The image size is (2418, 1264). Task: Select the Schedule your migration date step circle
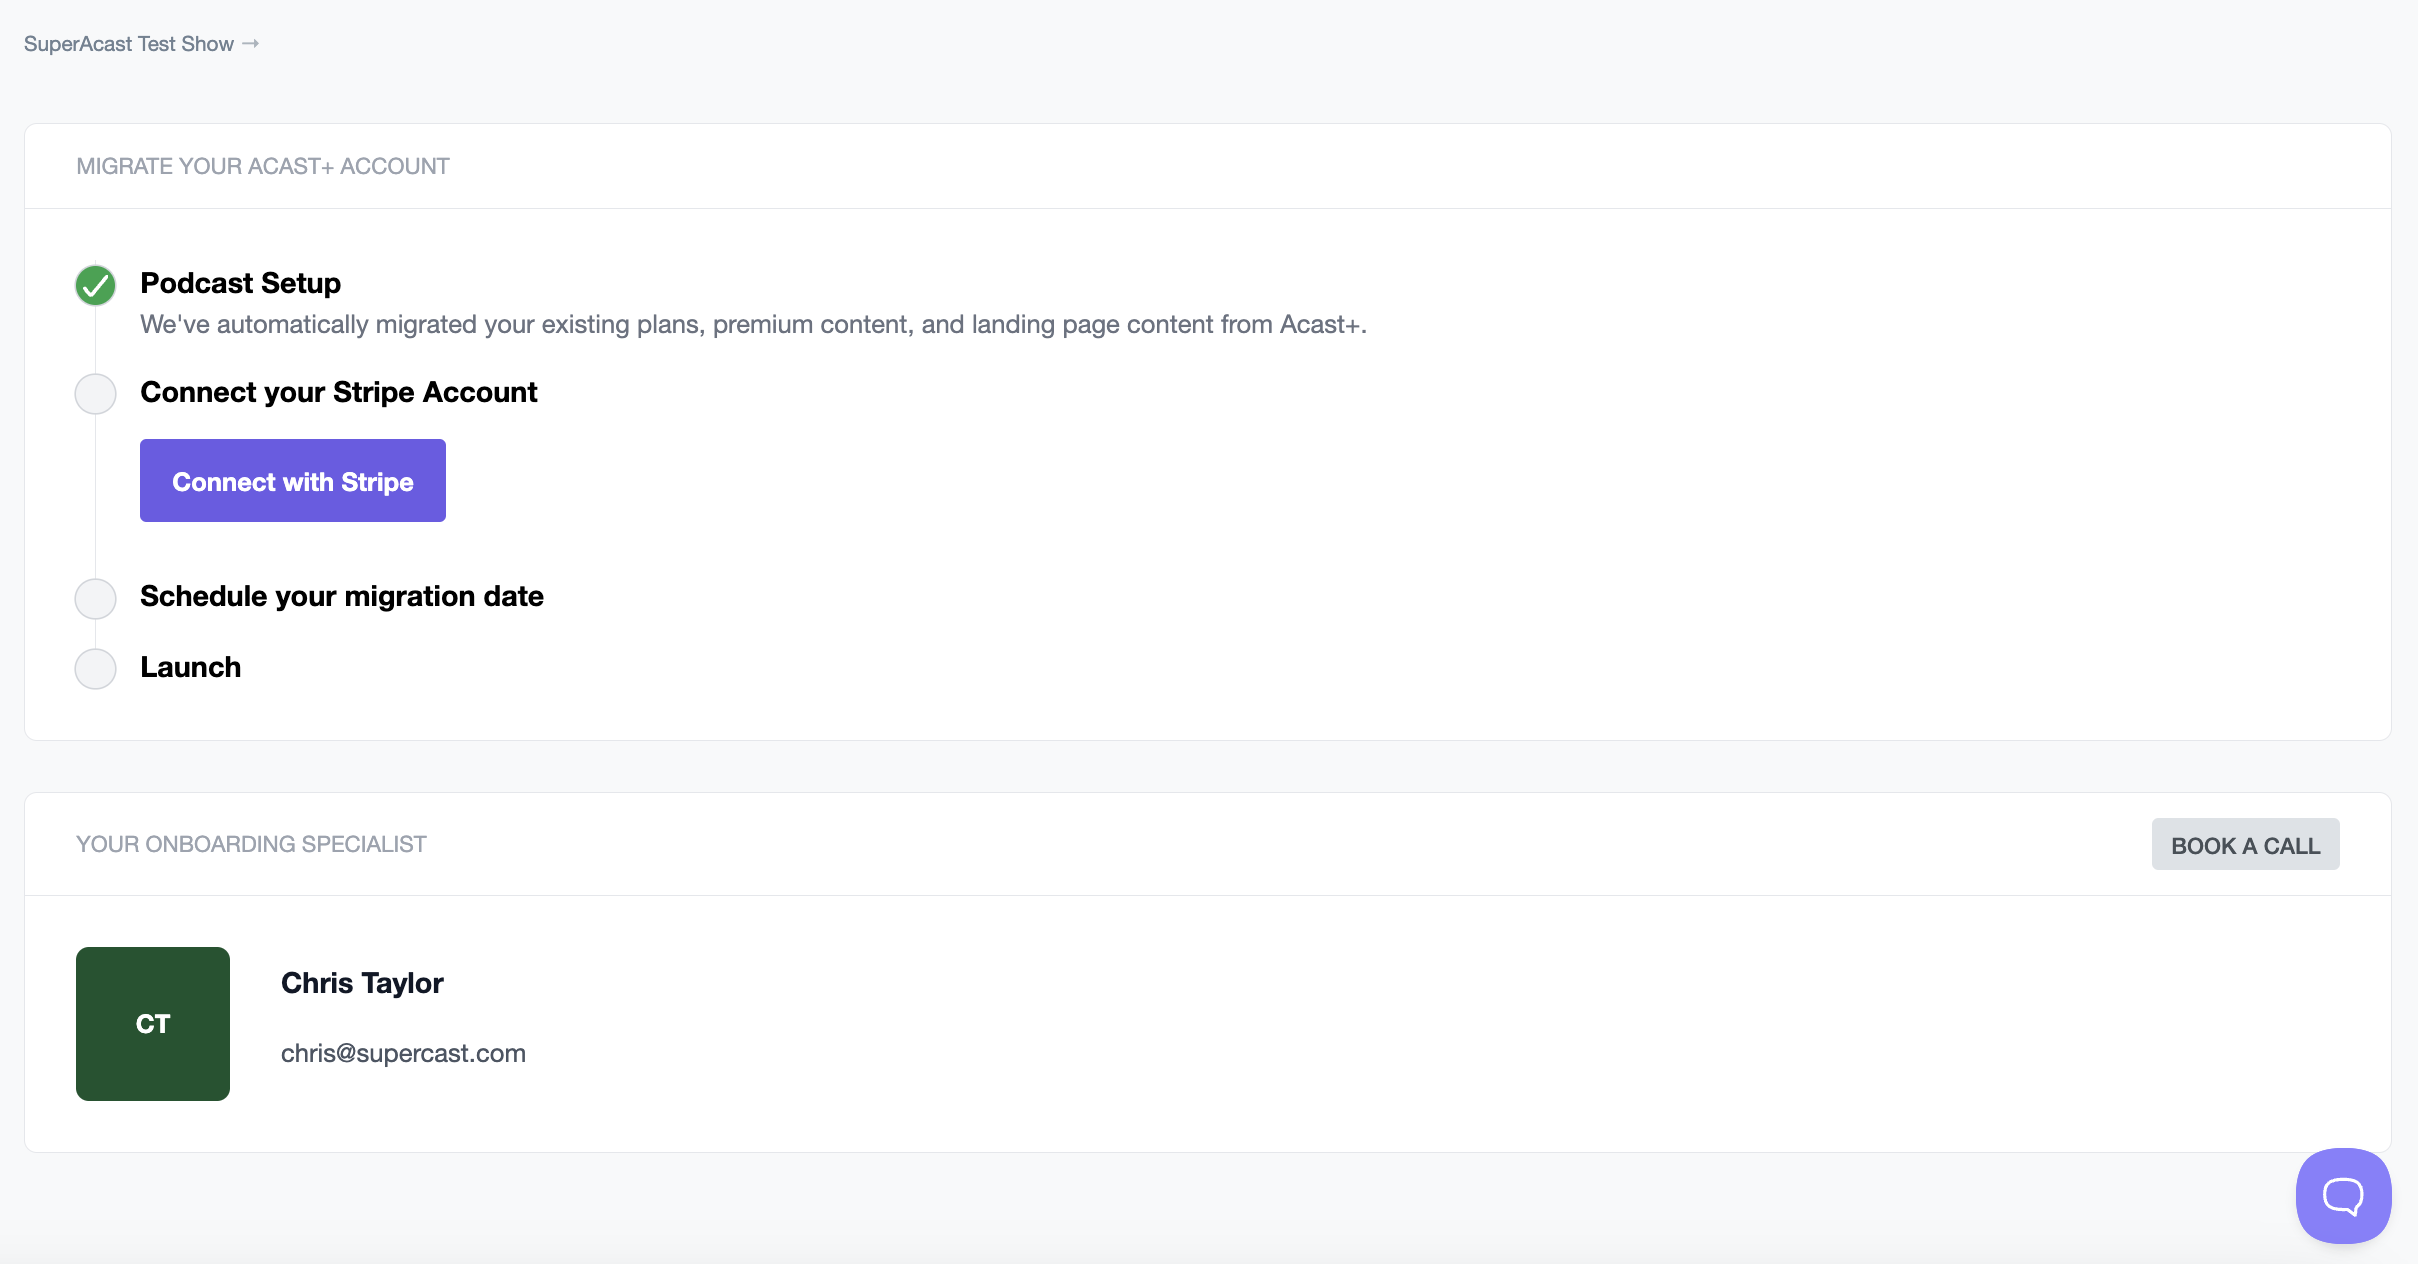[x=96, y=598]
